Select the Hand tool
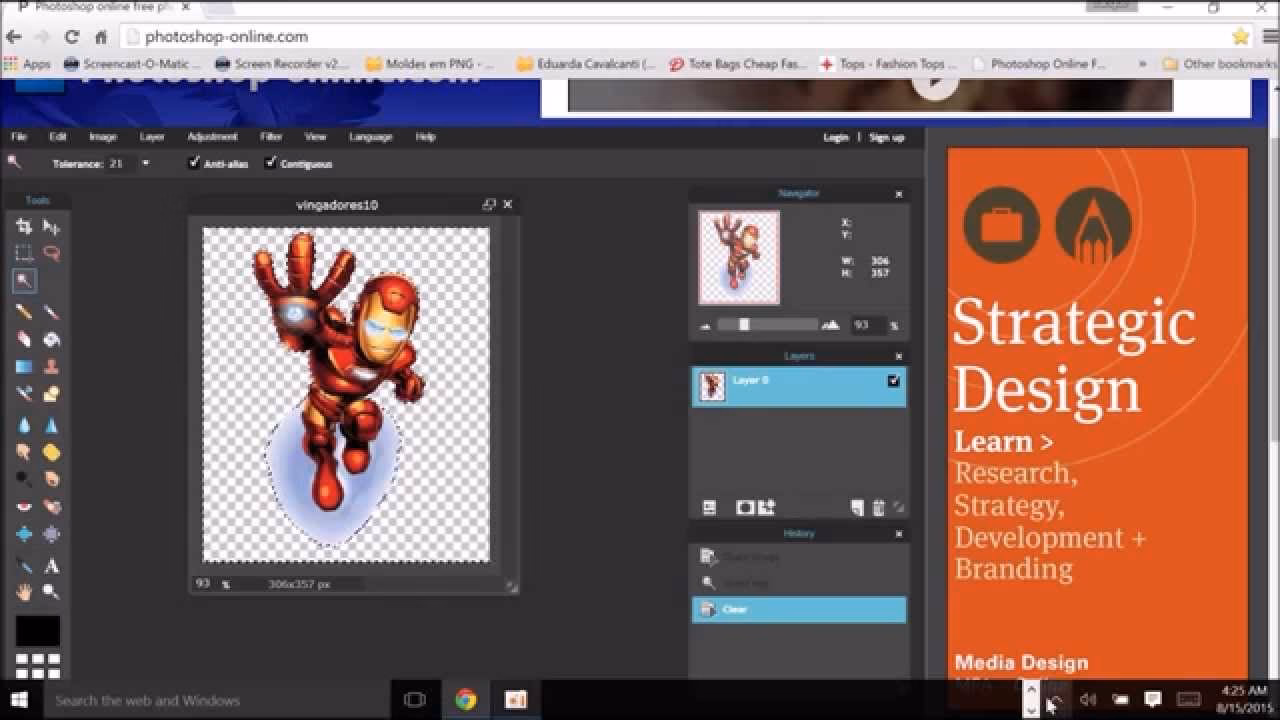Viewport: 1280px width, 720px height. [24, 592]
